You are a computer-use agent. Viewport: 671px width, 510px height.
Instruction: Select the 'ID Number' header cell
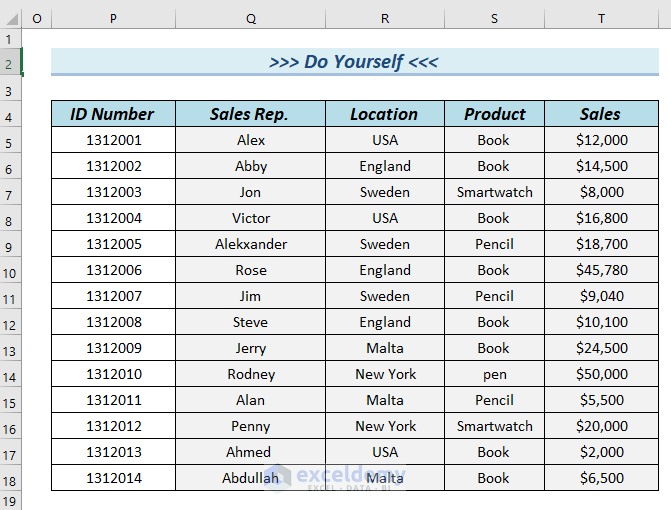(x=113, y=114)
